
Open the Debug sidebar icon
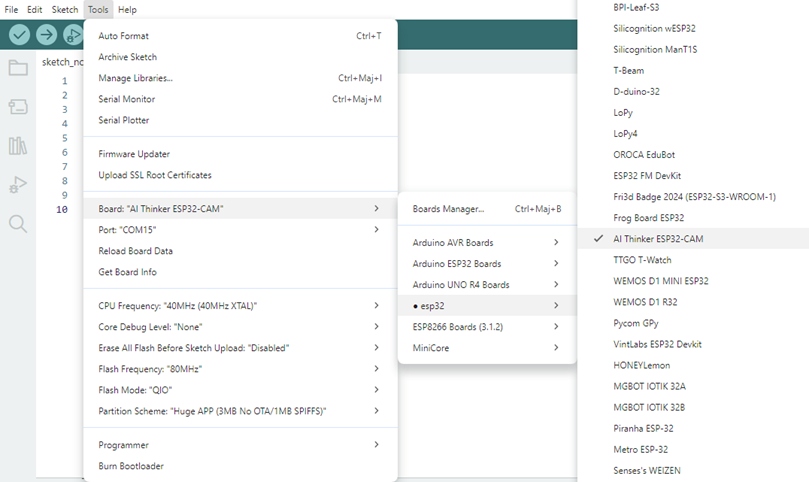tap(18, 185)
